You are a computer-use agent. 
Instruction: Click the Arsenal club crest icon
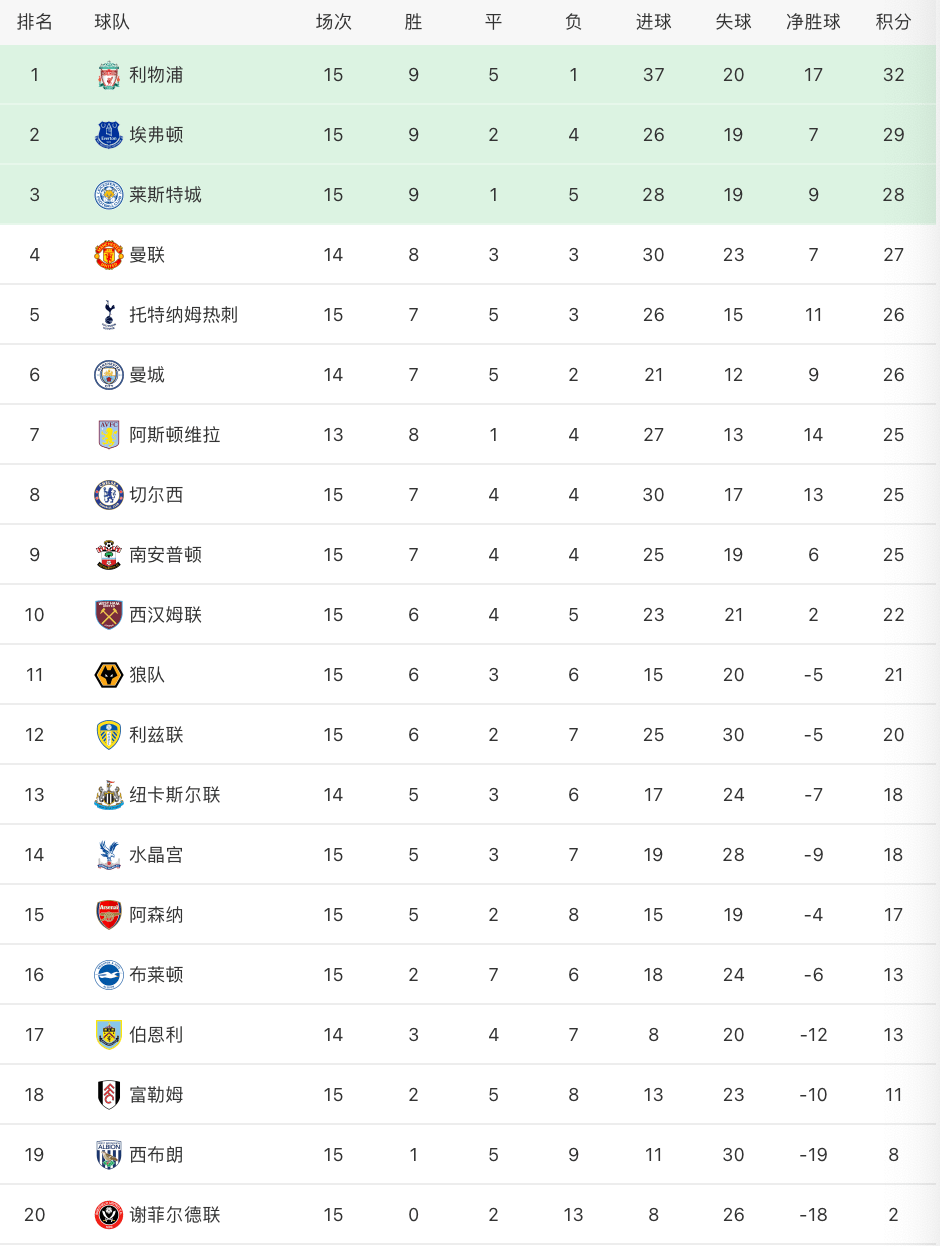(109, 915)
